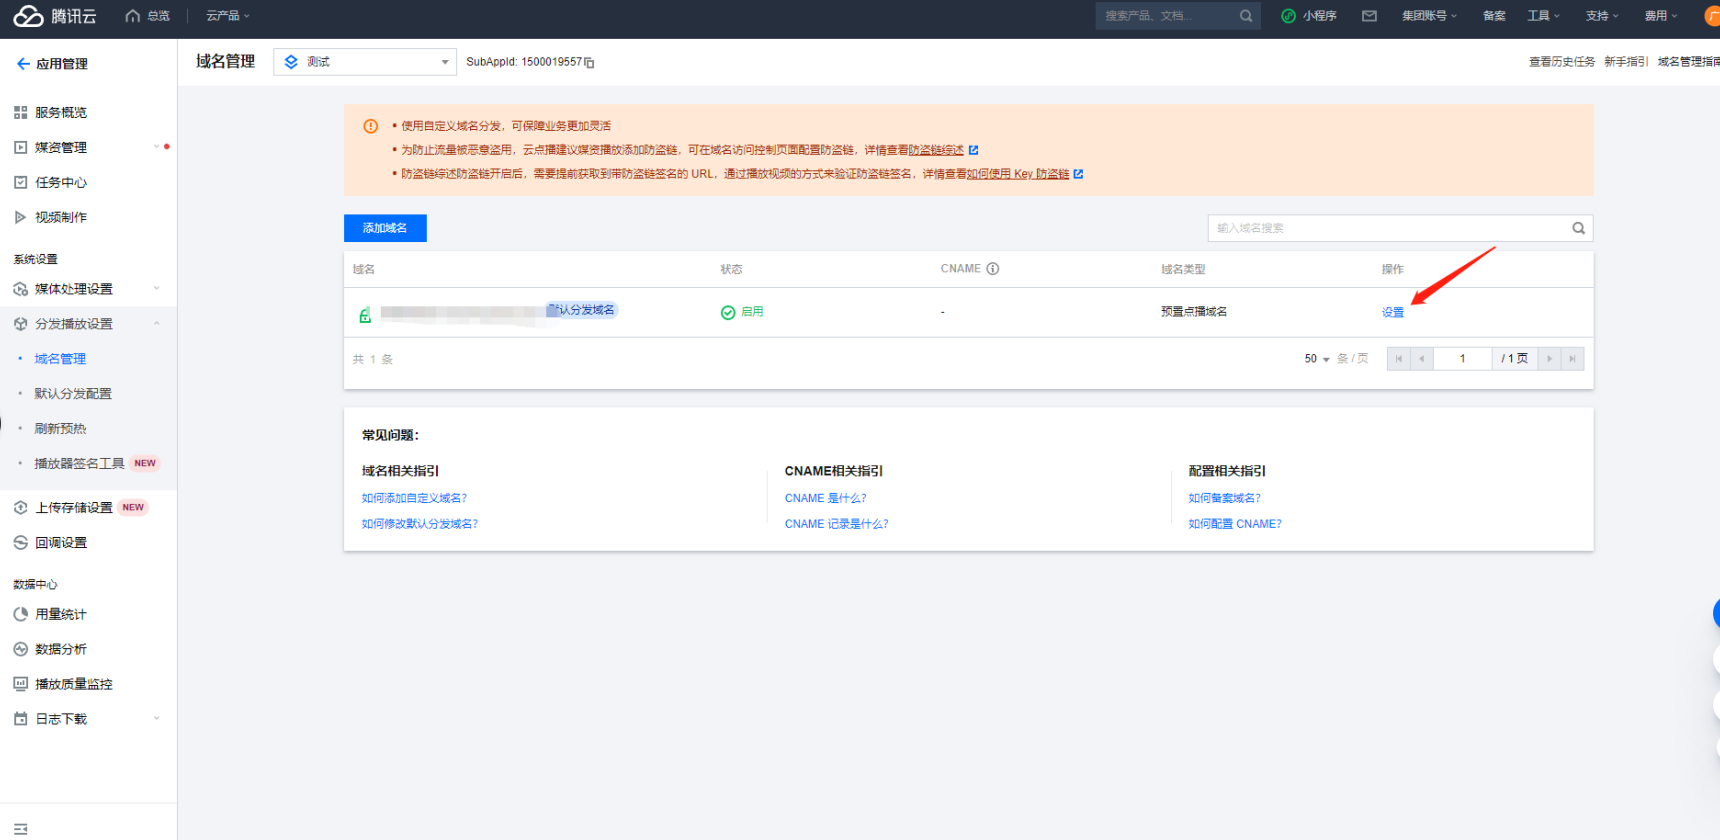Screen dimensions: 1720x840
Task: Click the copy SubAppId icon
Action: point(590,63)
